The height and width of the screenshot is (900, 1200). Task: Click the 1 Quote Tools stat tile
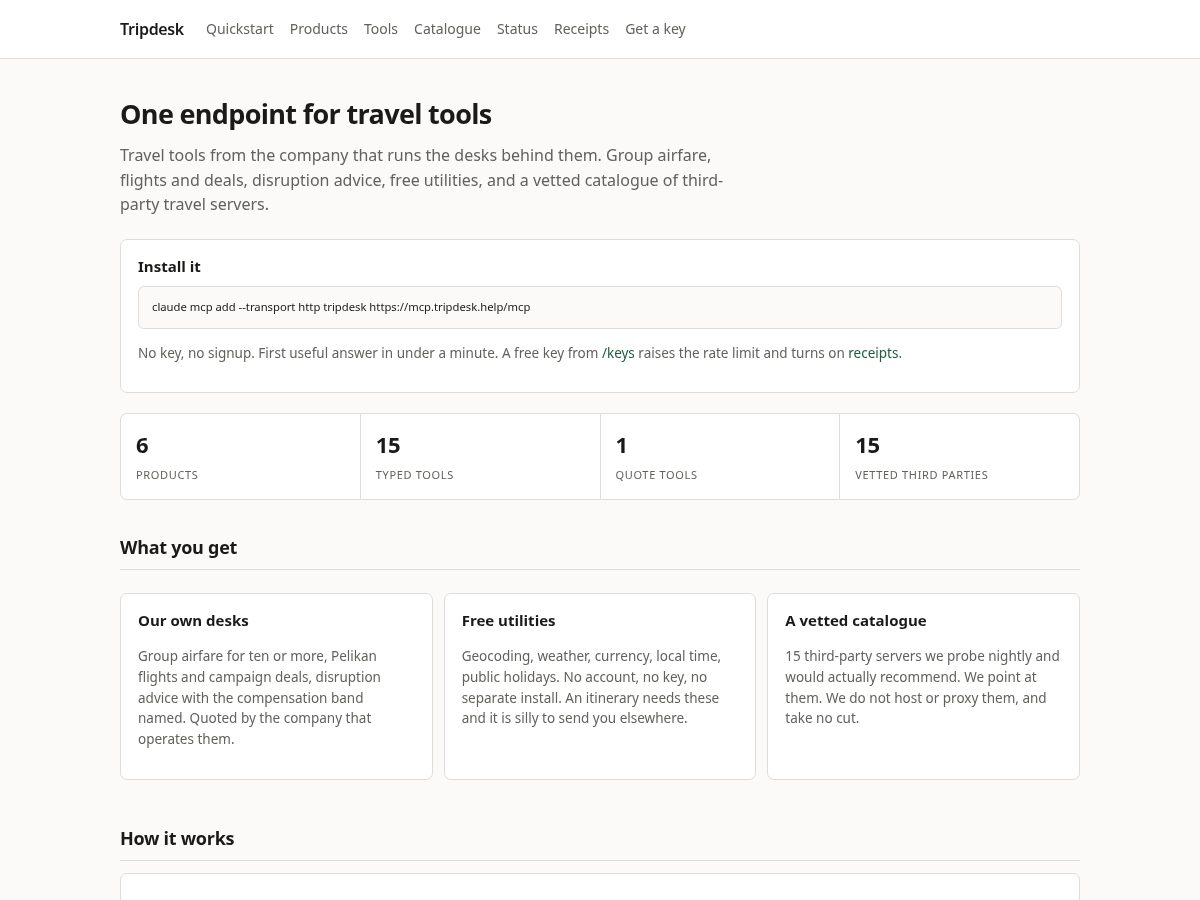pos(720,456)
